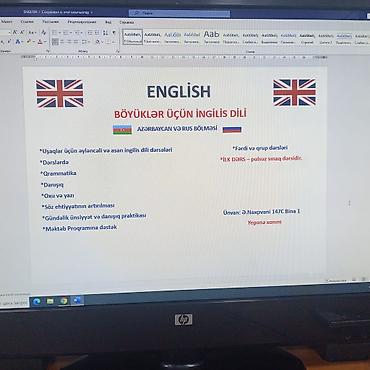Open the Change Case (Aa) dropdown
This screenshot has width=370, height=370.
click(x=32, y=32)
